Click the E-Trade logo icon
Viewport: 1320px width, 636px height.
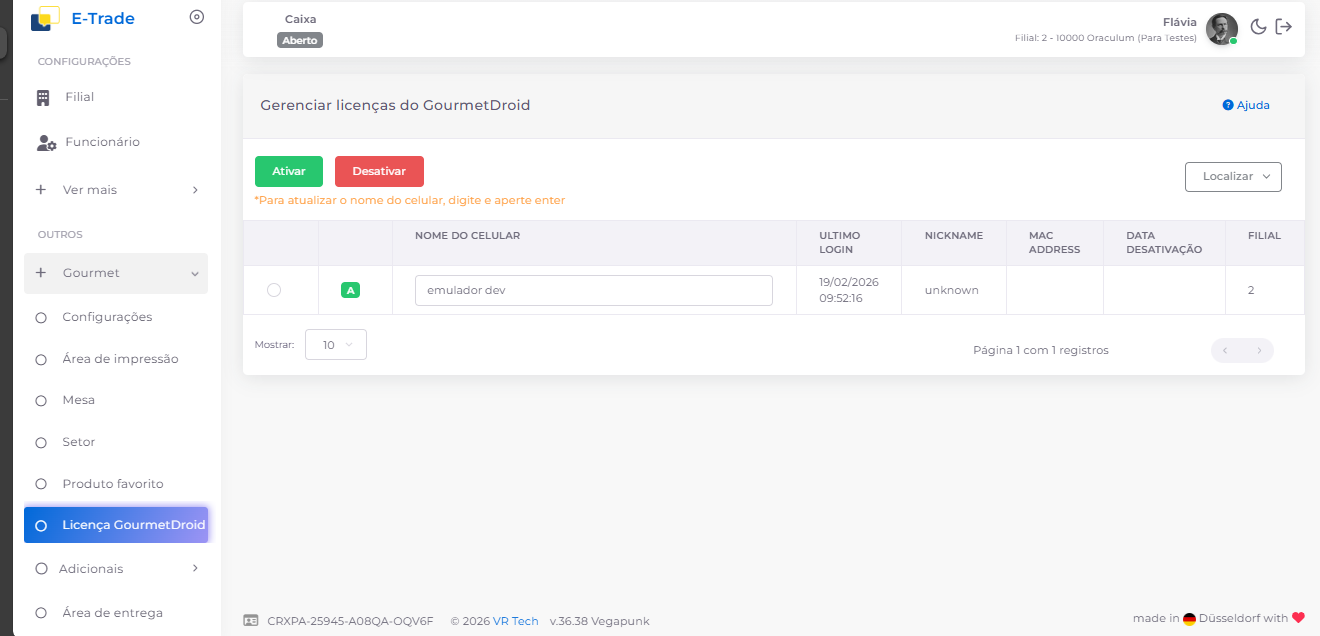pos(45,18)
